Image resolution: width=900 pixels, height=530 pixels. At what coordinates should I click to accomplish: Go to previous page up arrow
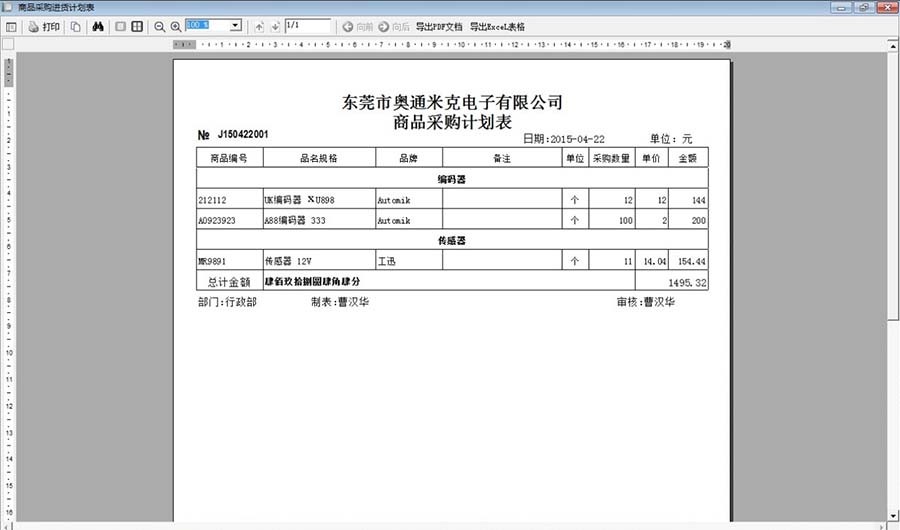(259, 27)
